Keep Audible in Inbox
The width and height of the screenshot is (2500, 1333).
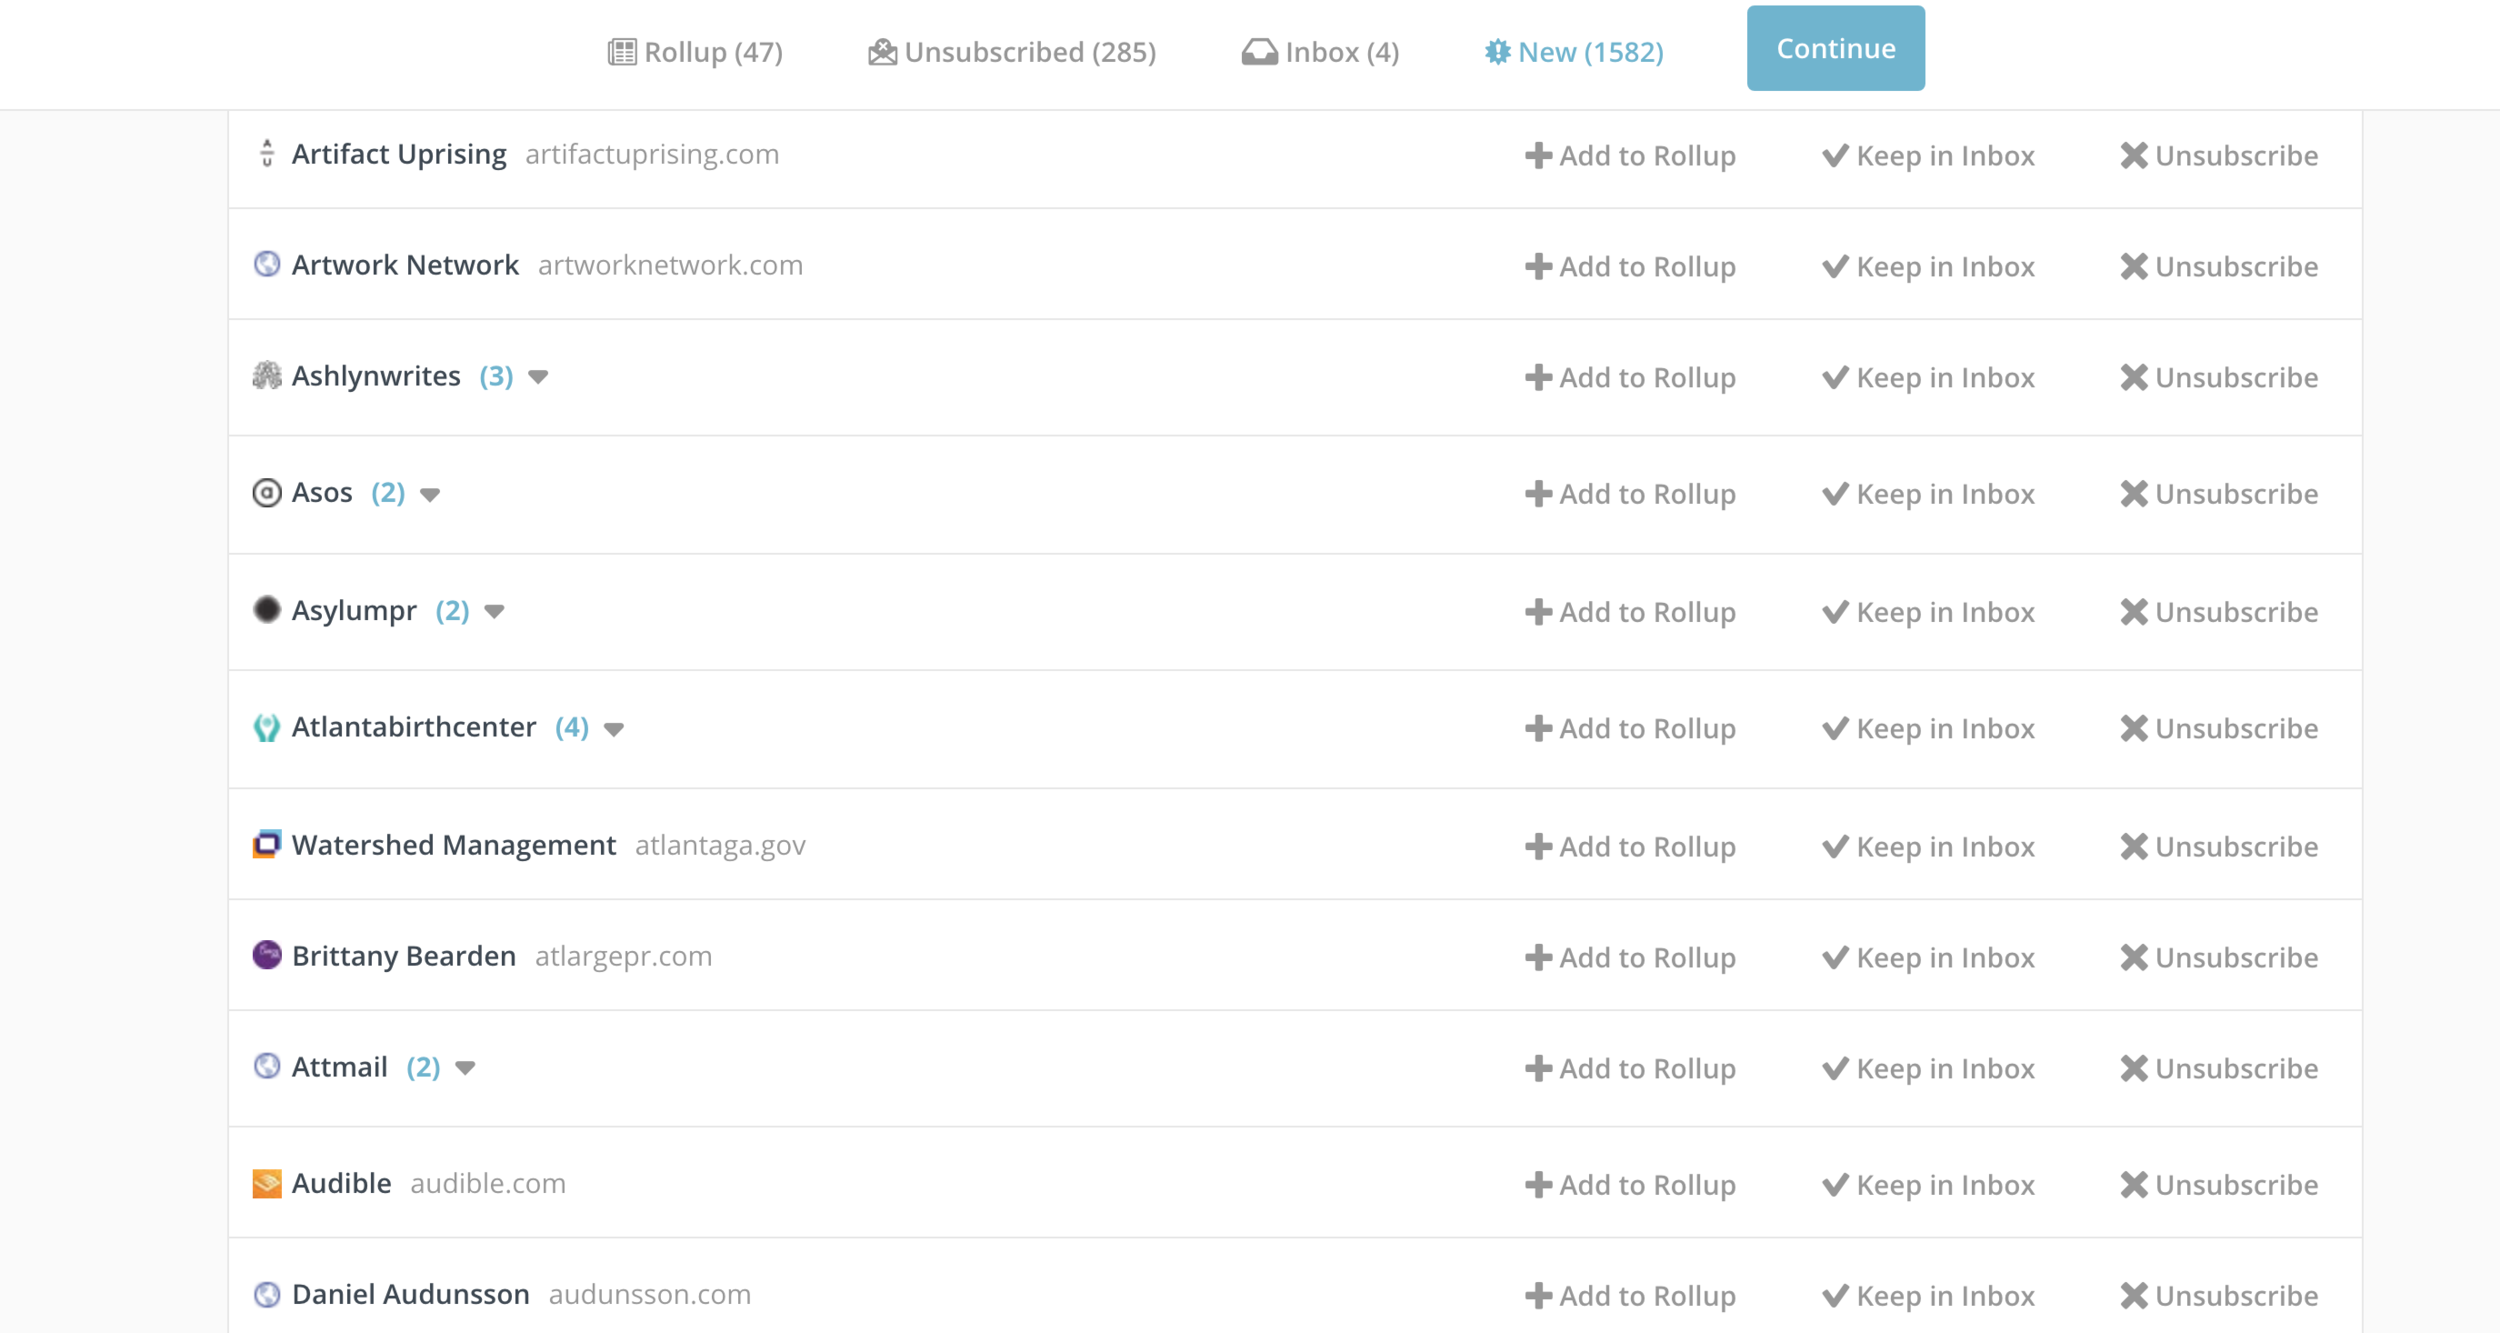pos(1928,1185)
